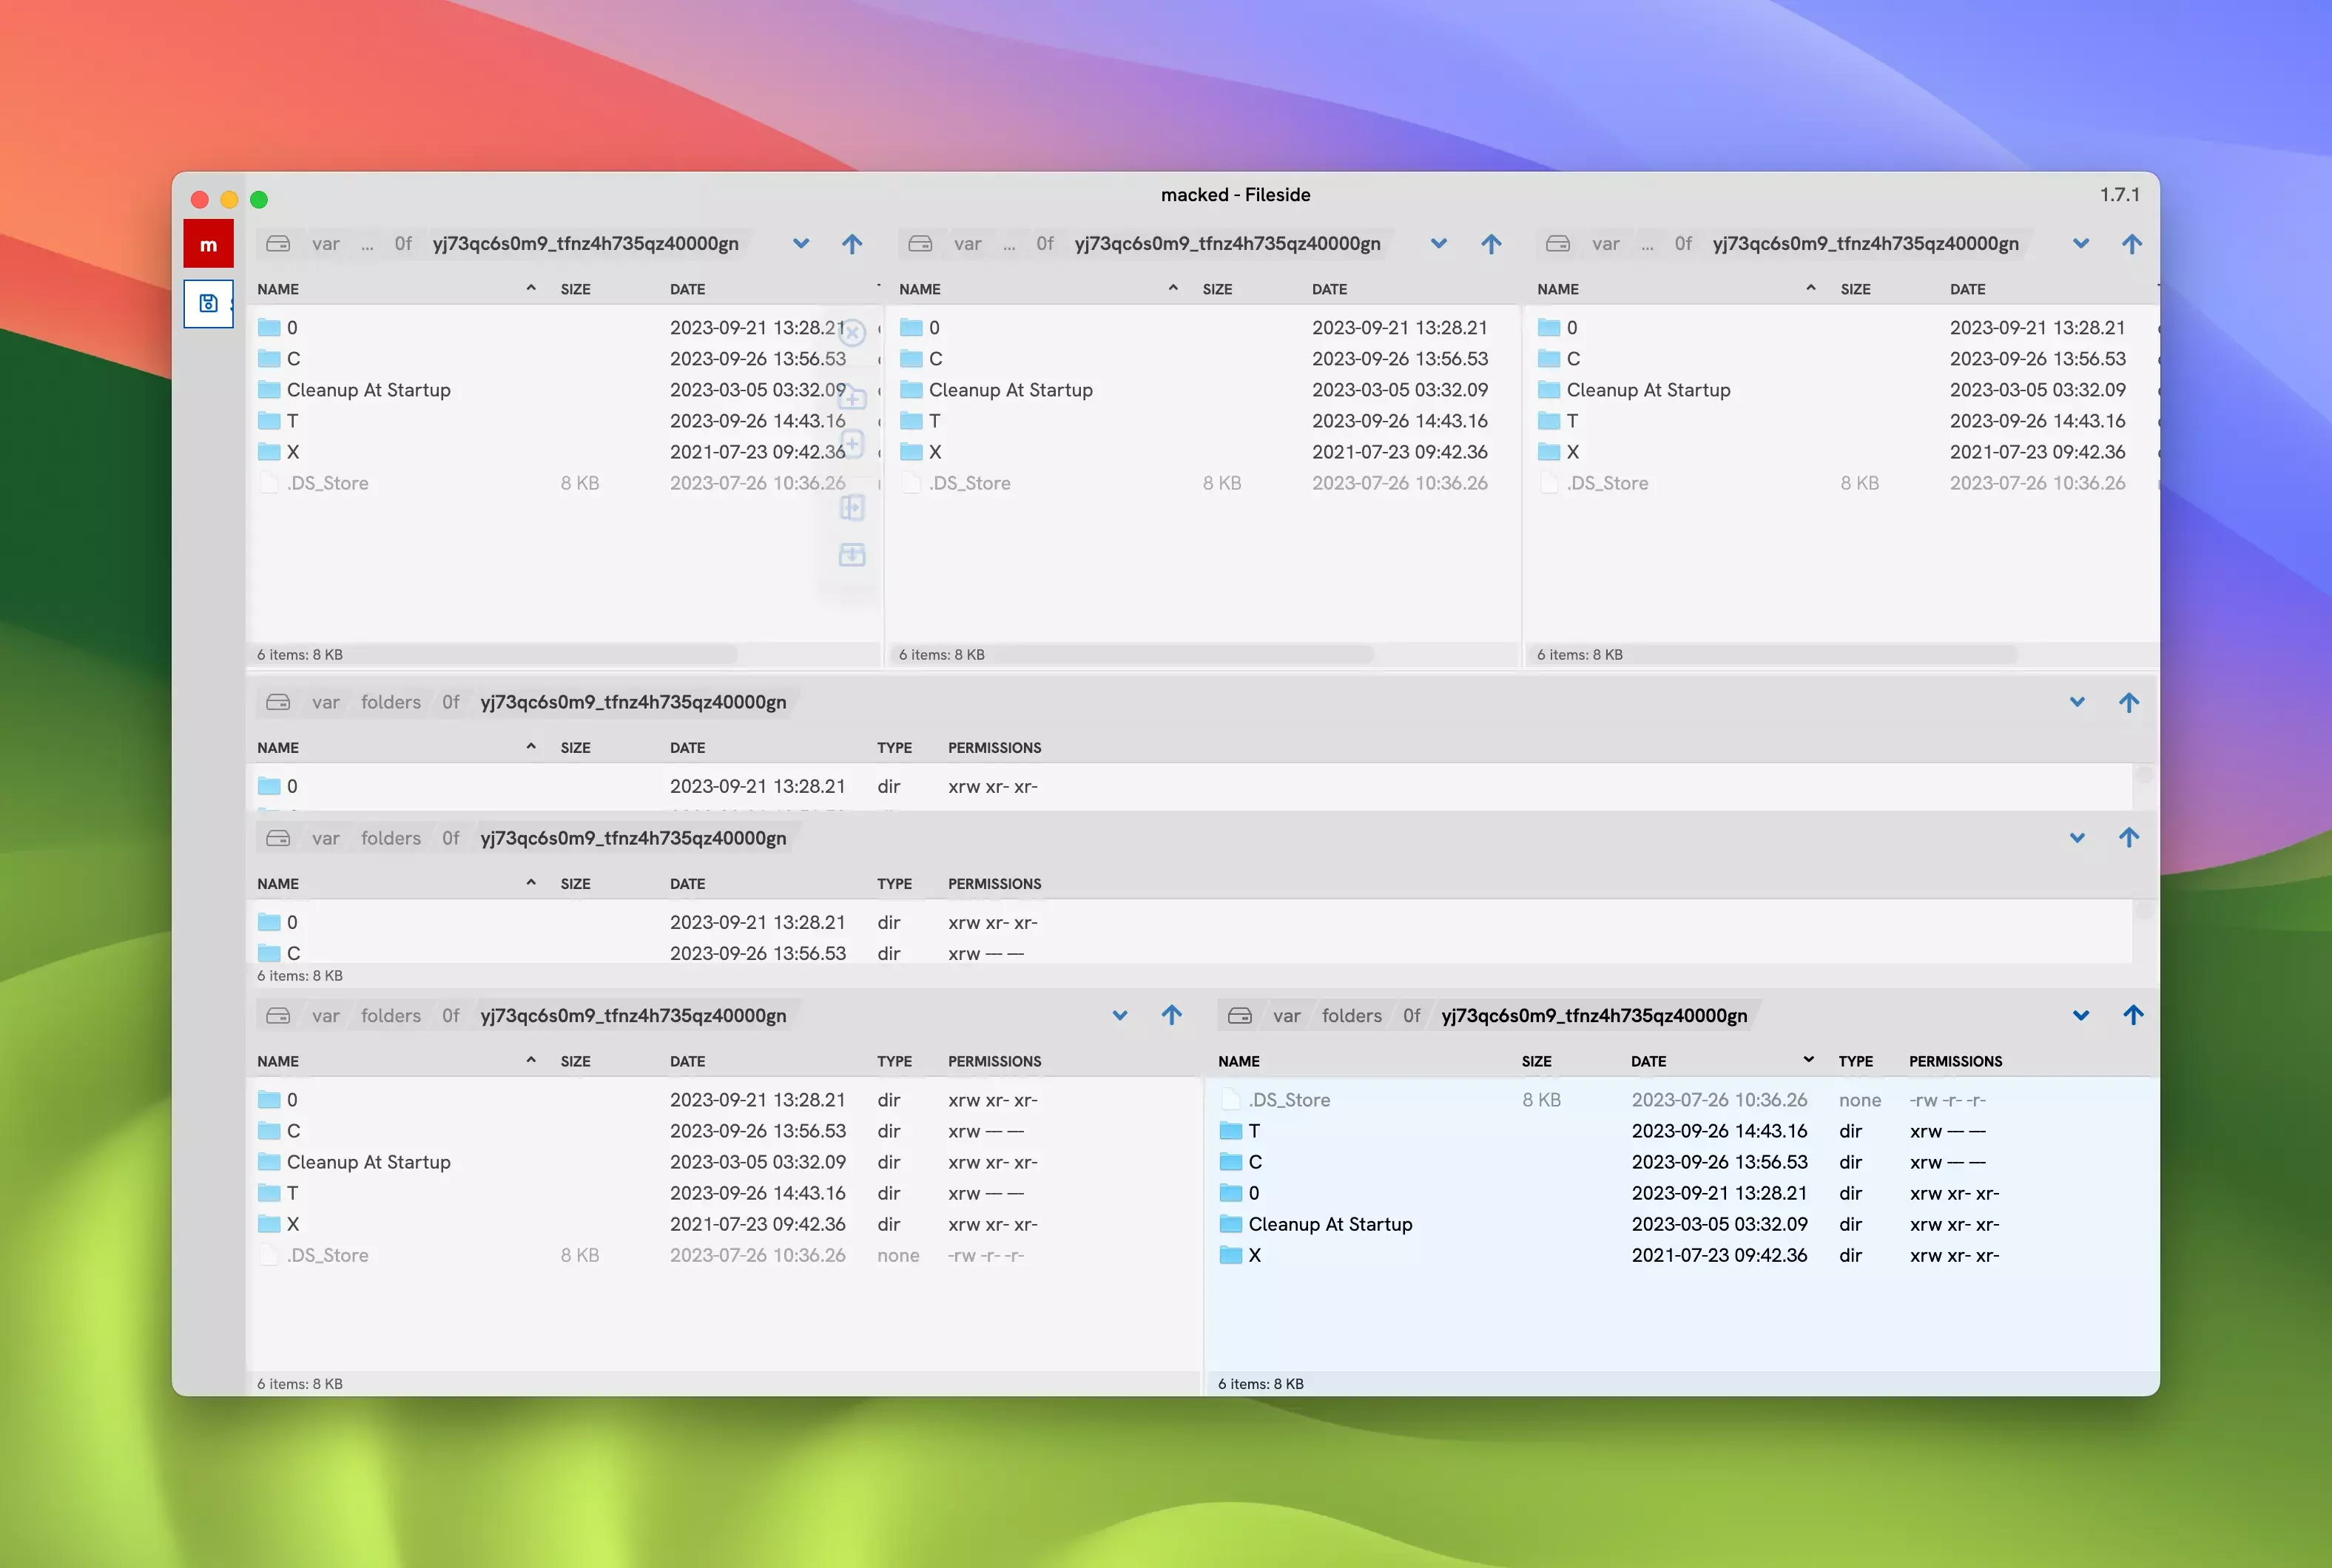2332x1568 pixels.
Task: Click the new folder icon in top-left pane
Action: coord(852,398)
